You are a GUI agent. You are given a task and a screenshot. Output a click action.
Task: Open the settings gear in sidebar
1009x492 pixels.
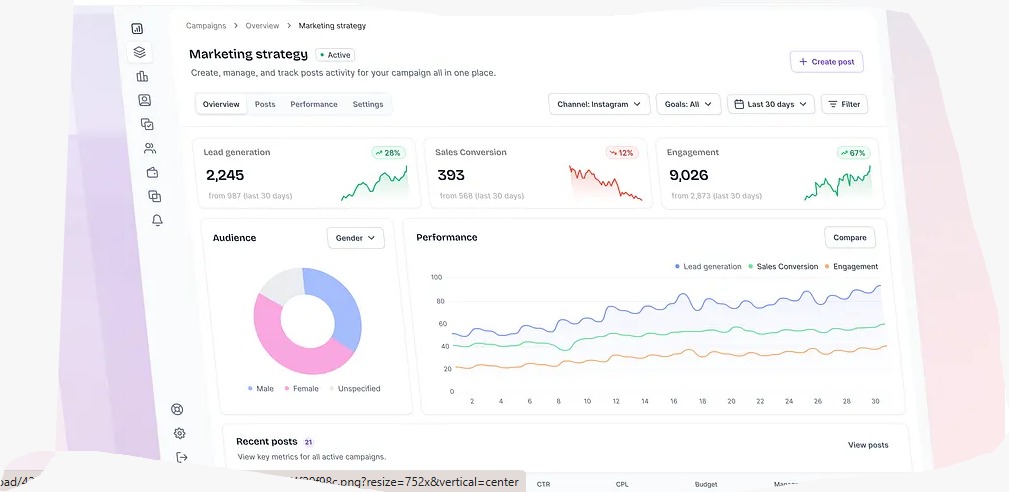(180, 433)
